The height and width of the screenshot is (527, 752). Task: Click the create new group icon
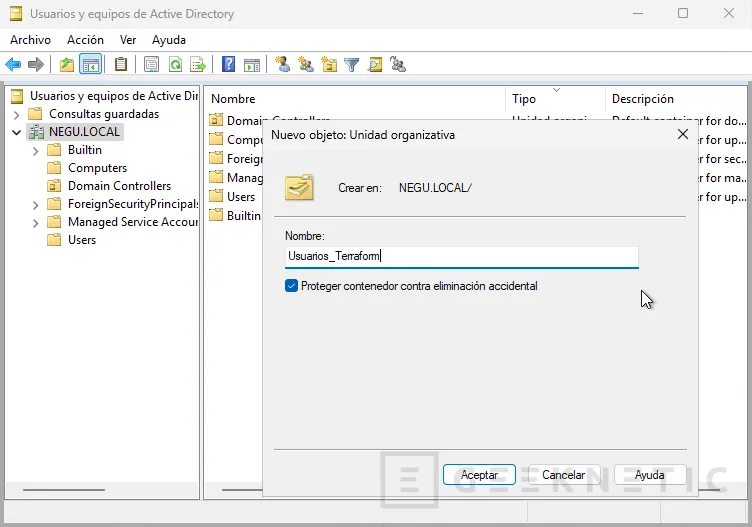coord(306,64)
